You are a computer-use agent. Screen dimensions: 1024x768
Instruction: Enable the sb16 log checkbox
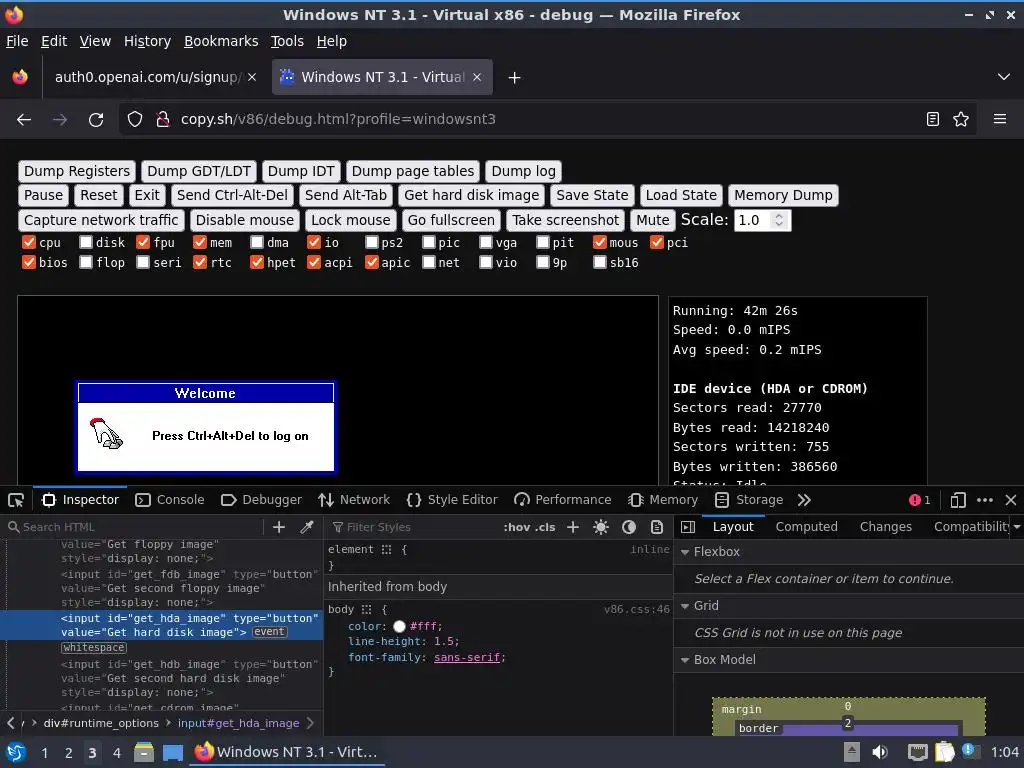[x=600, y=263]
